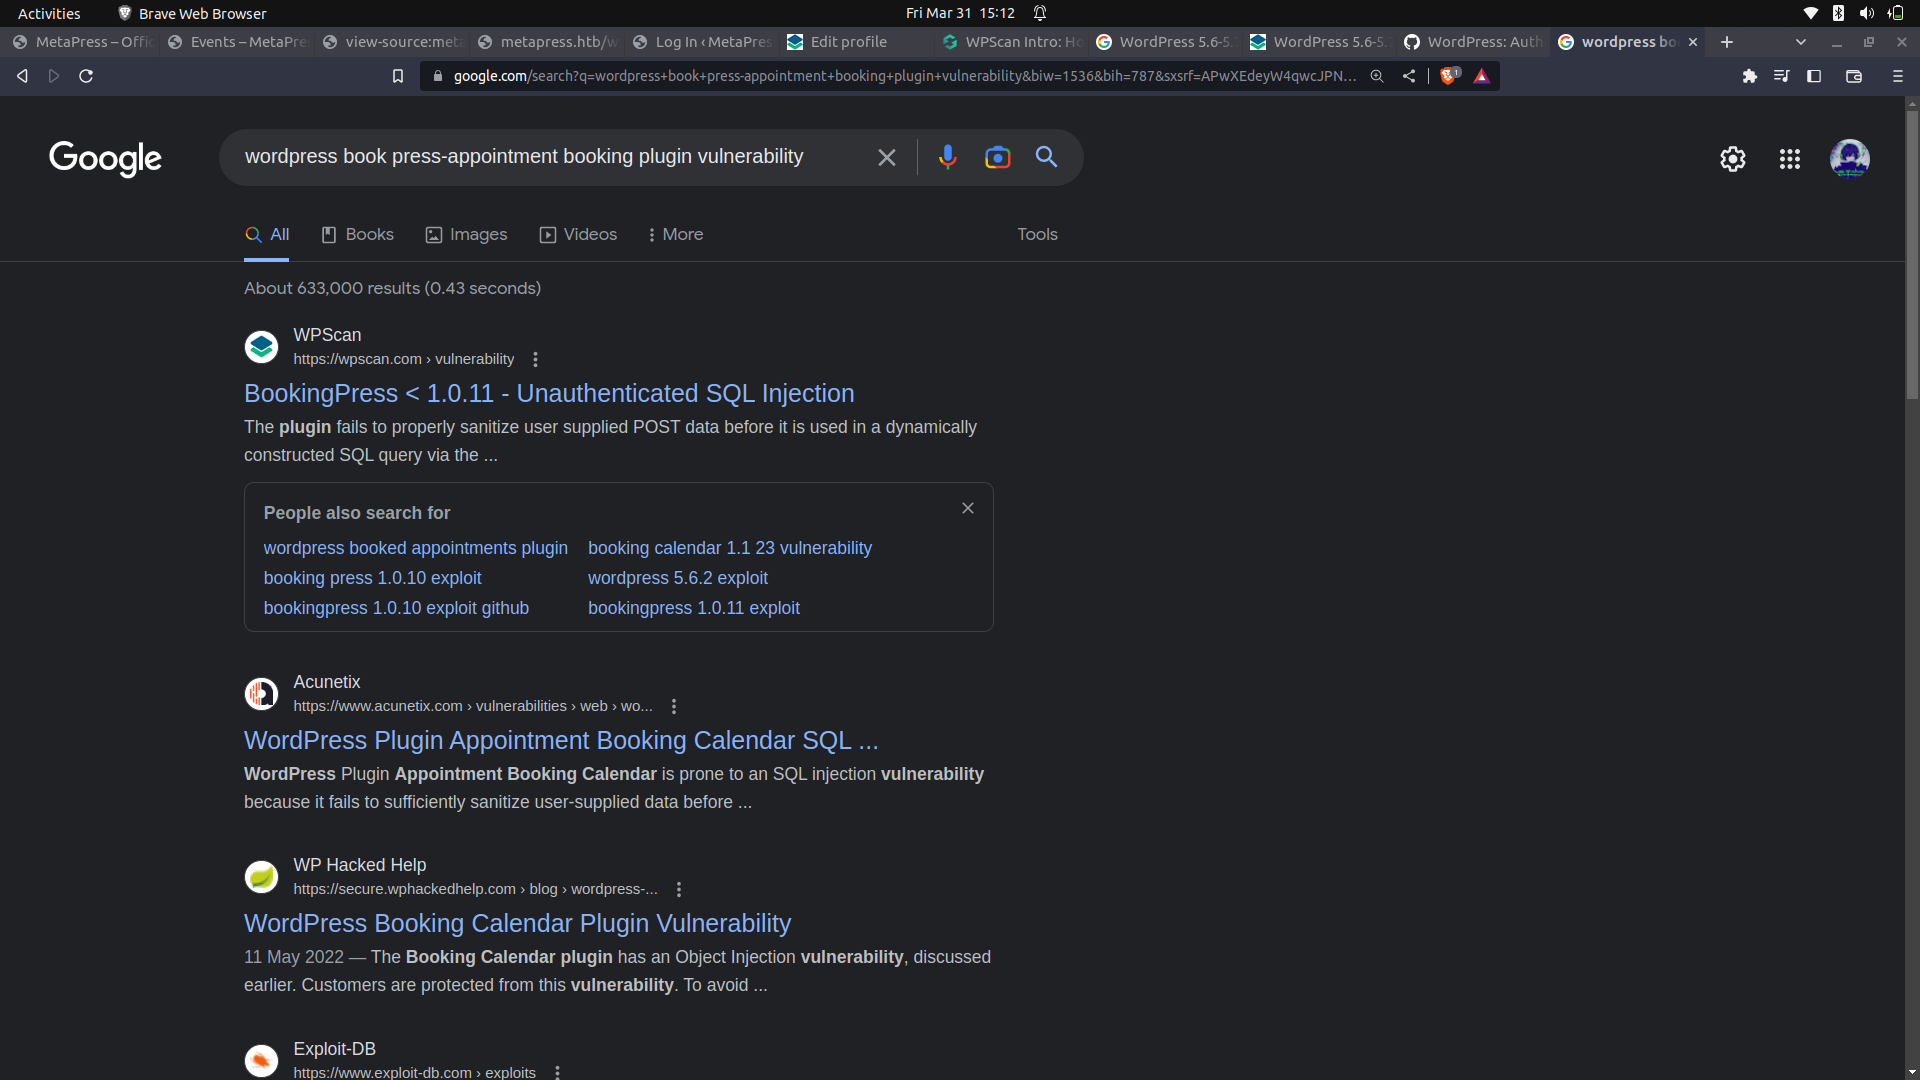1920x1080 pixels.
Task: Open the More search categories dropdown
Action: (x=675, y=234)
